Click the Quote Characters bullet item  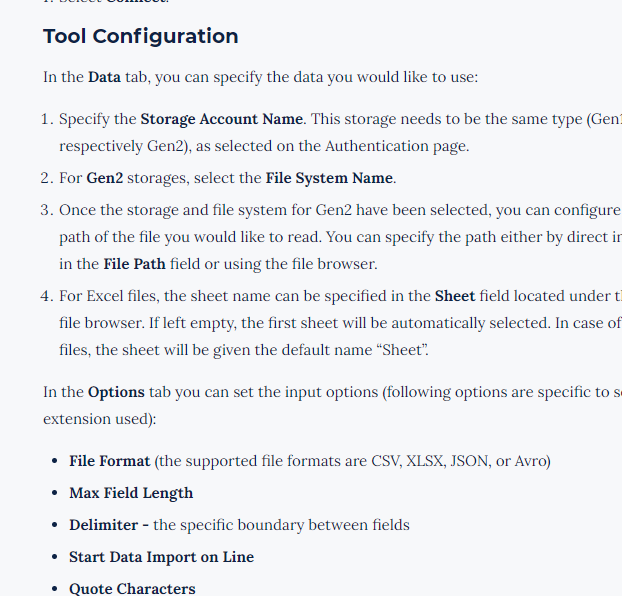click(x=132, y=589)
